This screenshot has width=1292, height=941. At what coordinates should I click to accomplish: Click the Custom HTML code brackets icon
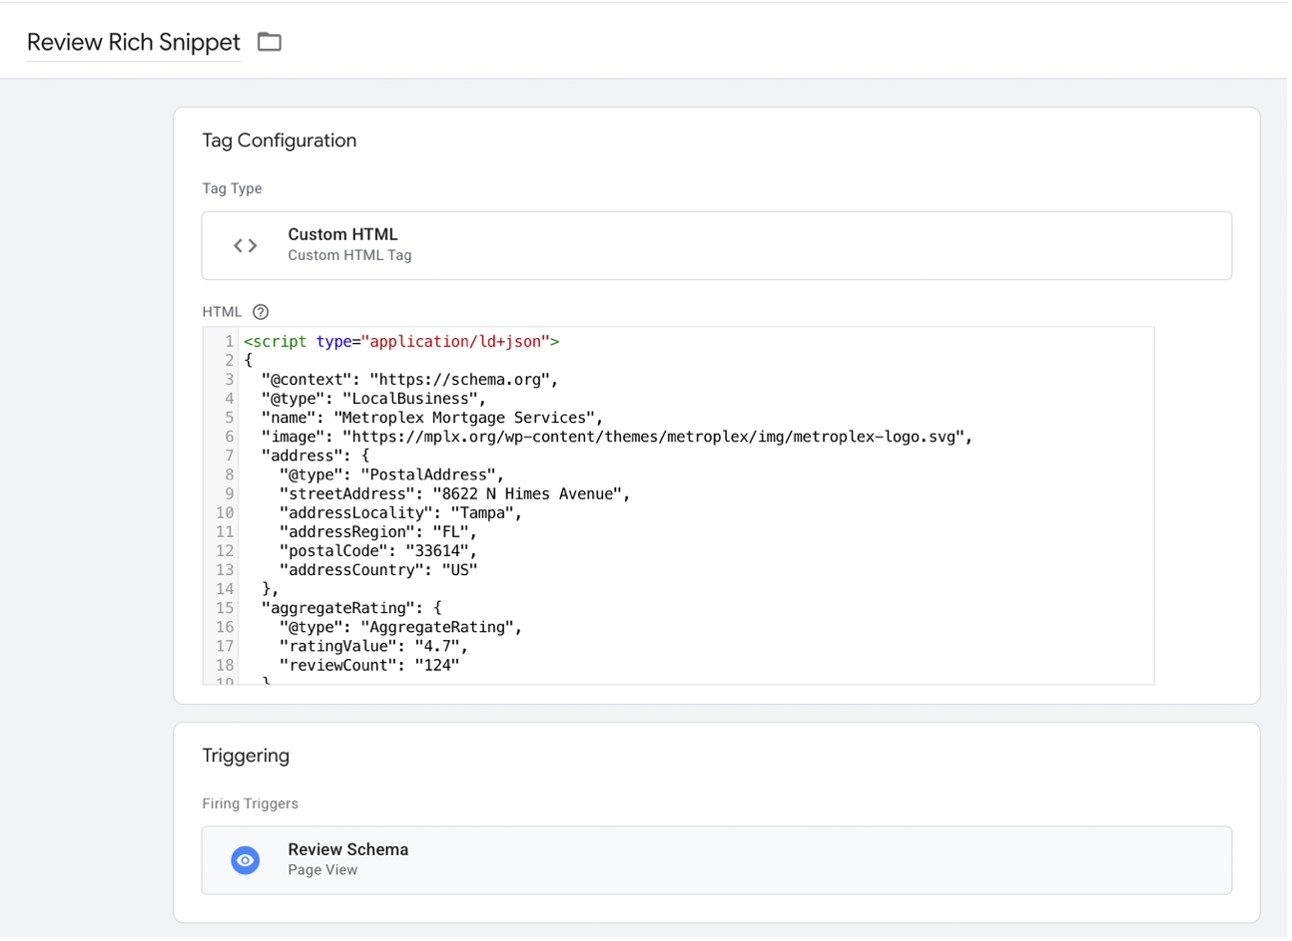(x=245, y=245)
